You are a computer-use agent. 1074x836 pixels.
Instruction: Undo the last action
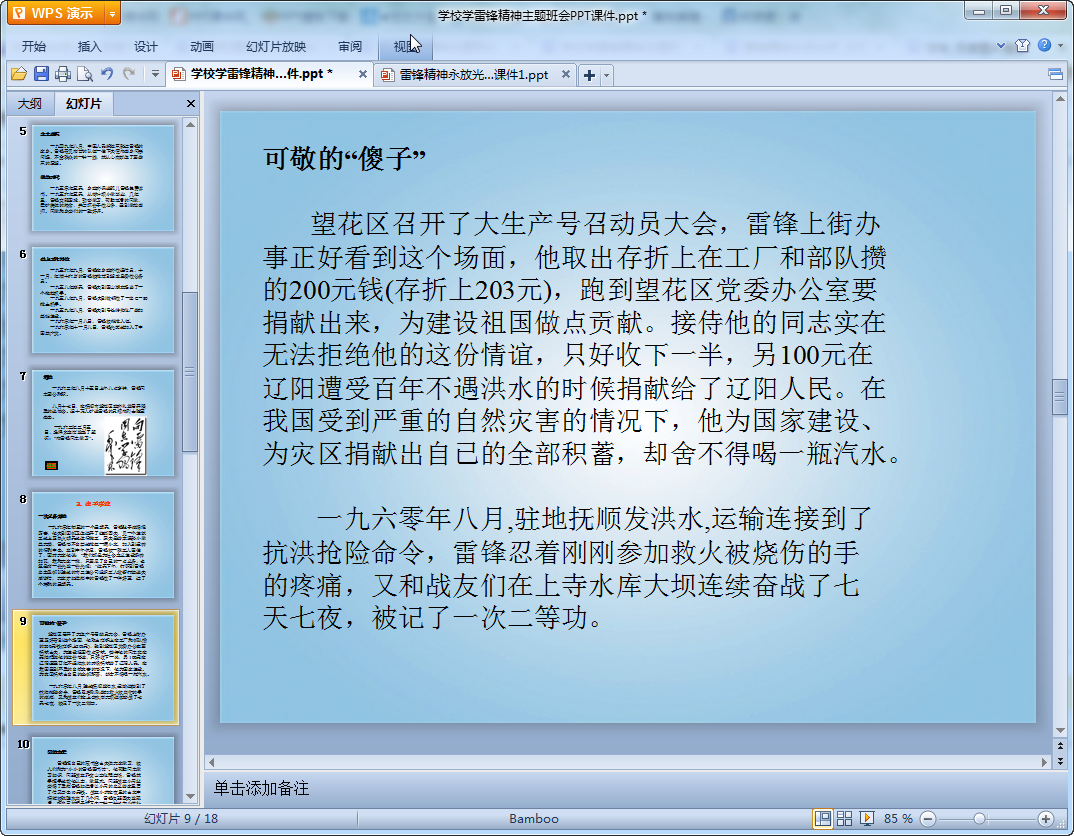click(107, 74)
